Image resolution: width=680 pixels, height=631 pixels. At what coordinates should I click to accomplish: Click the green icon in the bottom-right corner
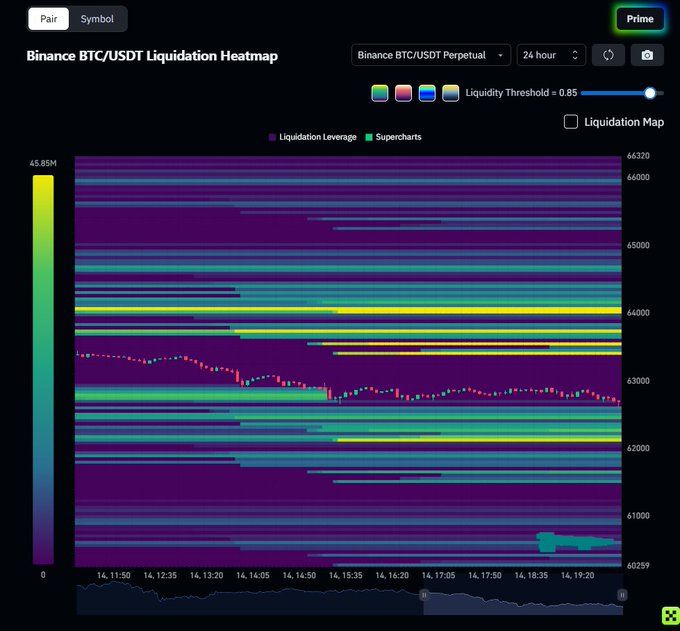(x=670, y=615)
